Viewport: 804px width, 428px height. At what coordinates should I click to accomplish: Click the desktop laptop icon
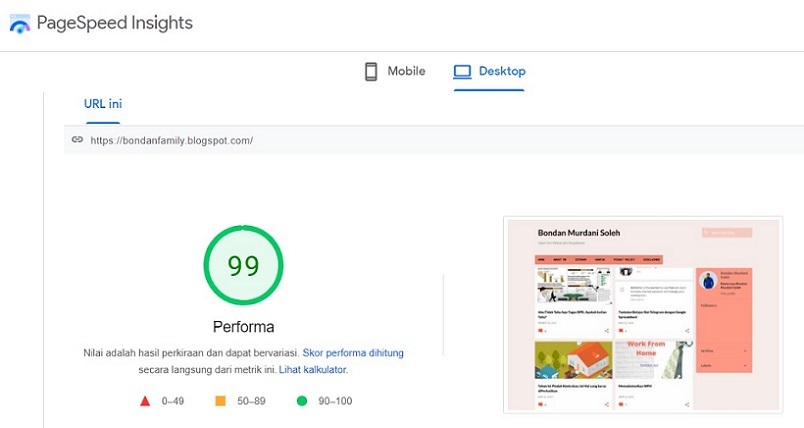[462, 72]
